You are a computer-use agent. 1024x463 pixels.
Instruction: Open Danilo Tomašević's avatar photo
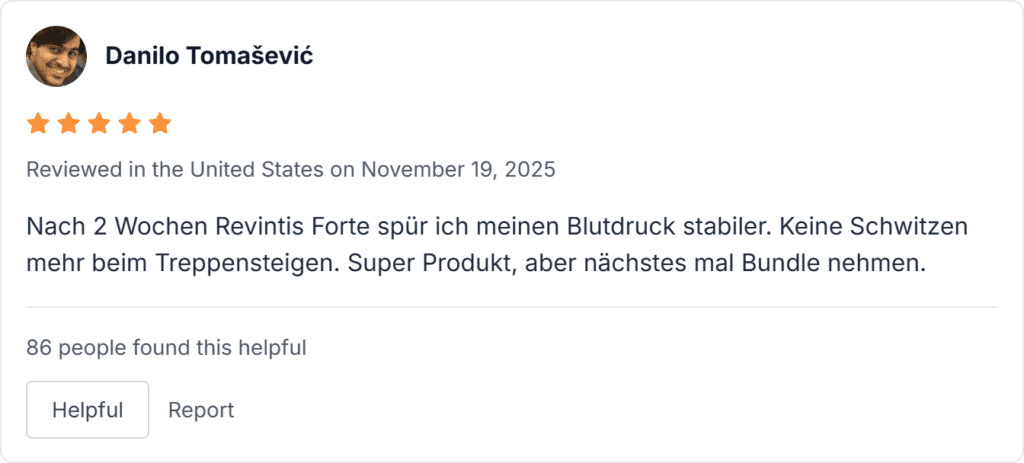tap(53, 55)
